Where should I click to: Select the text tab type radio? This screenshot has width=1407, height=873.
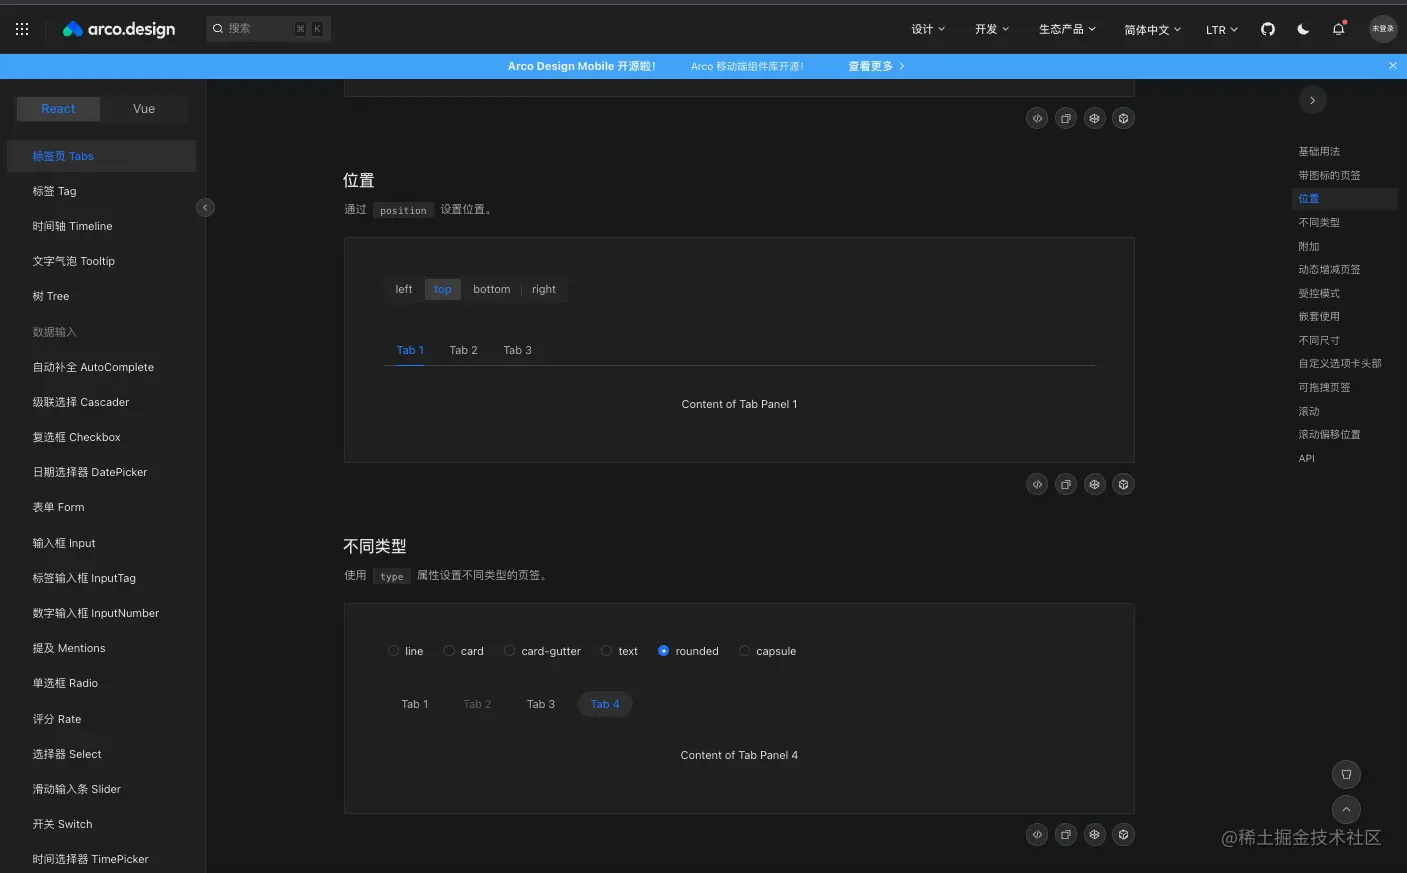(607, 651)
